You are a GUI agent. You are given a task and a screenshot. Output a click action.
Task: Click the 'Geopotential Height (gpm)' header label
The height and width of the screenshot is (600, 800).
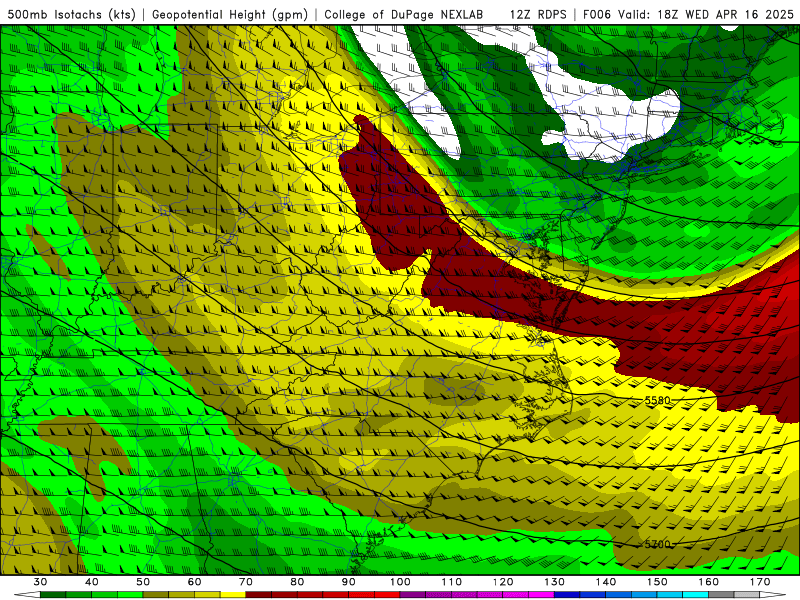tap(230, 14)
